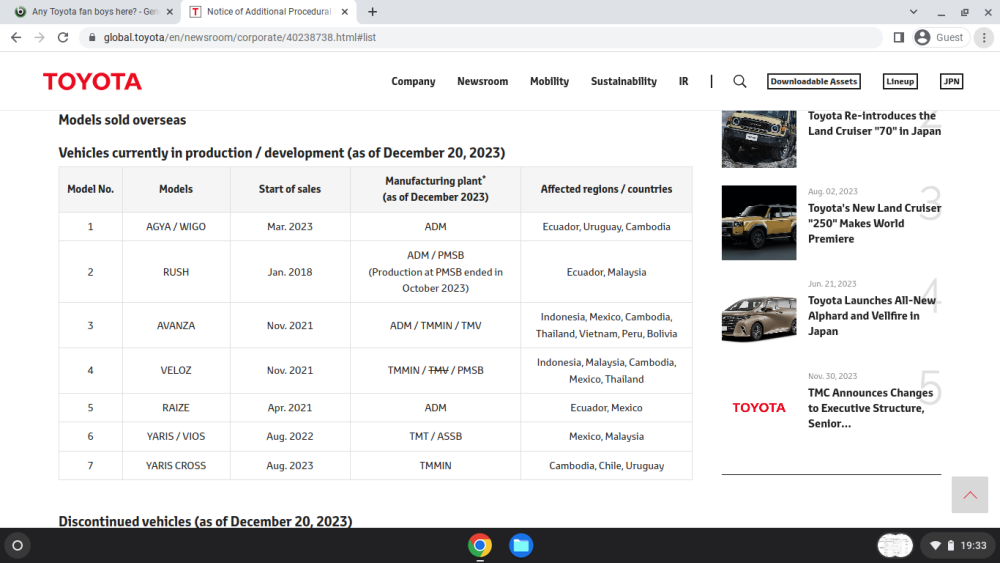Click the Wi-Fi icon in the status tray
Viewport: 1000px width, 563px height.
pyautogui.click(x=936, y=546)
